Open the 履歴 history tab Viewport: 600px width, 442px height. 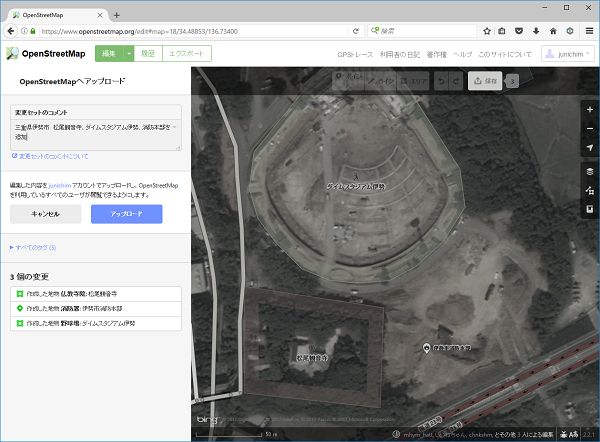tap(148, 54)
